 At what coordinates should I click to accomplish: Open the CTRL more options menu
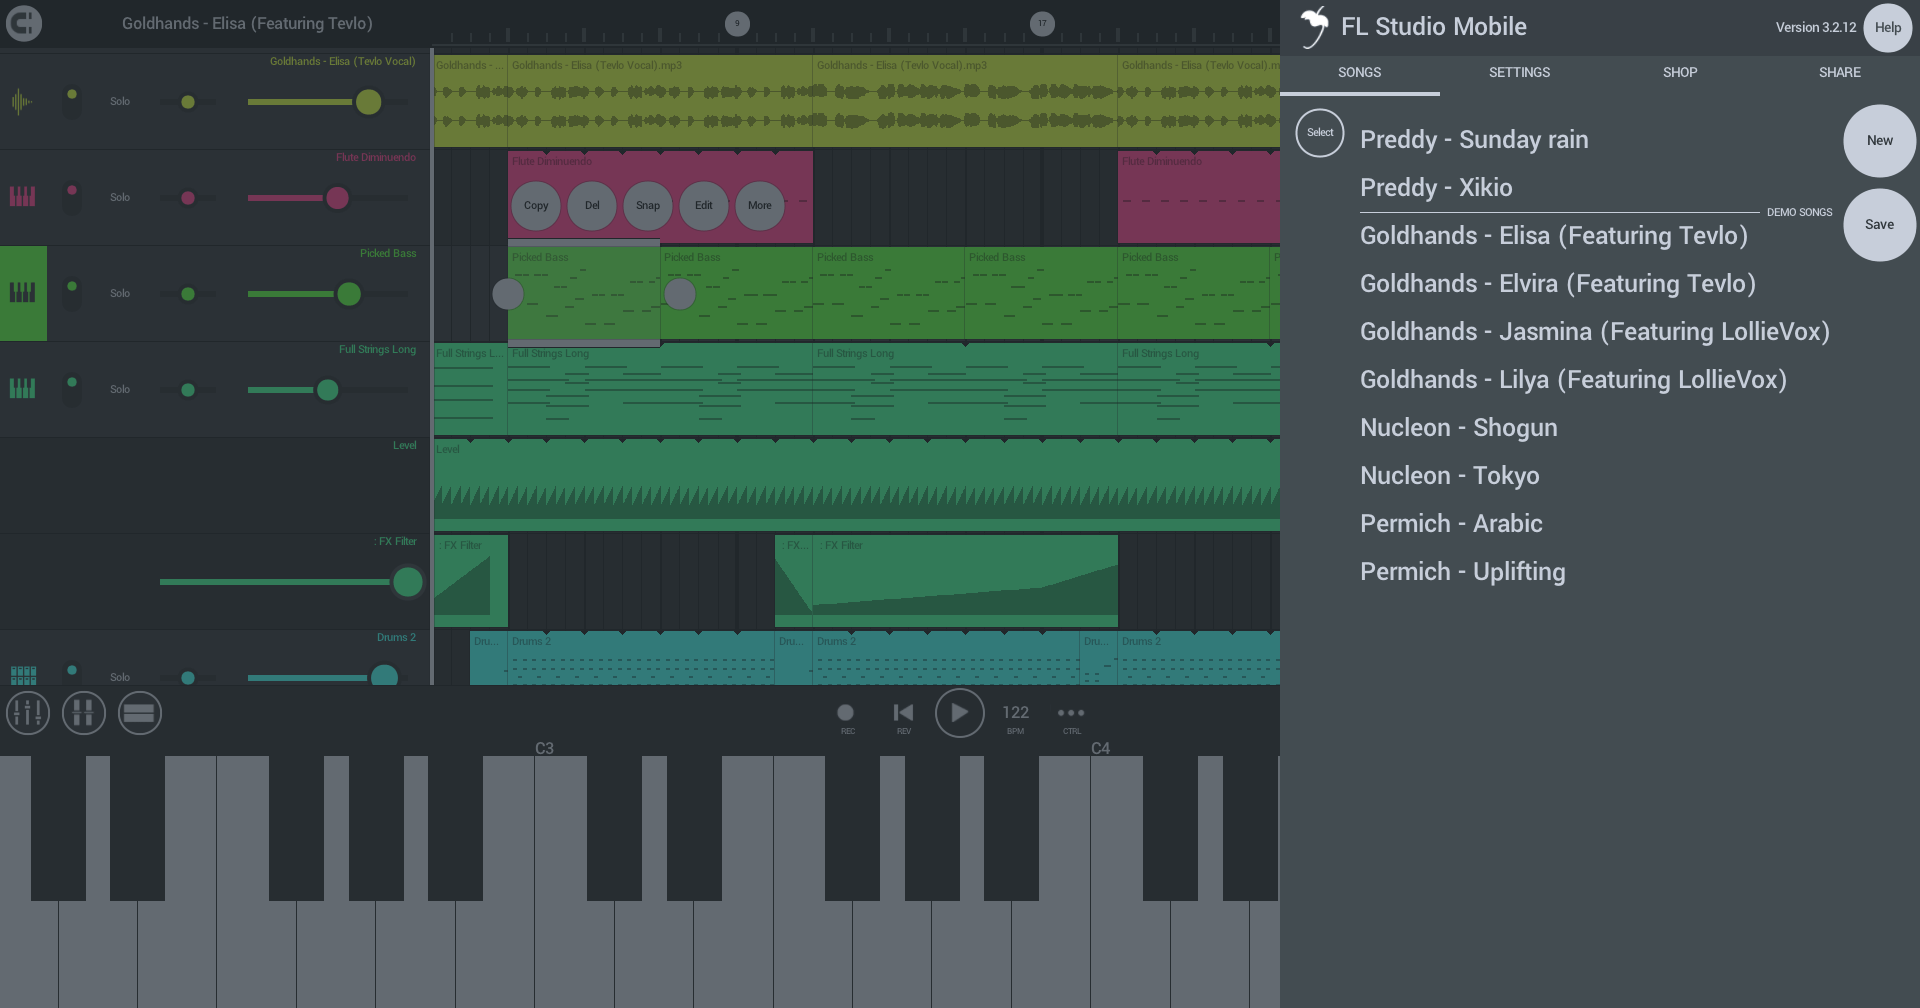click(x=1071, y=715)
